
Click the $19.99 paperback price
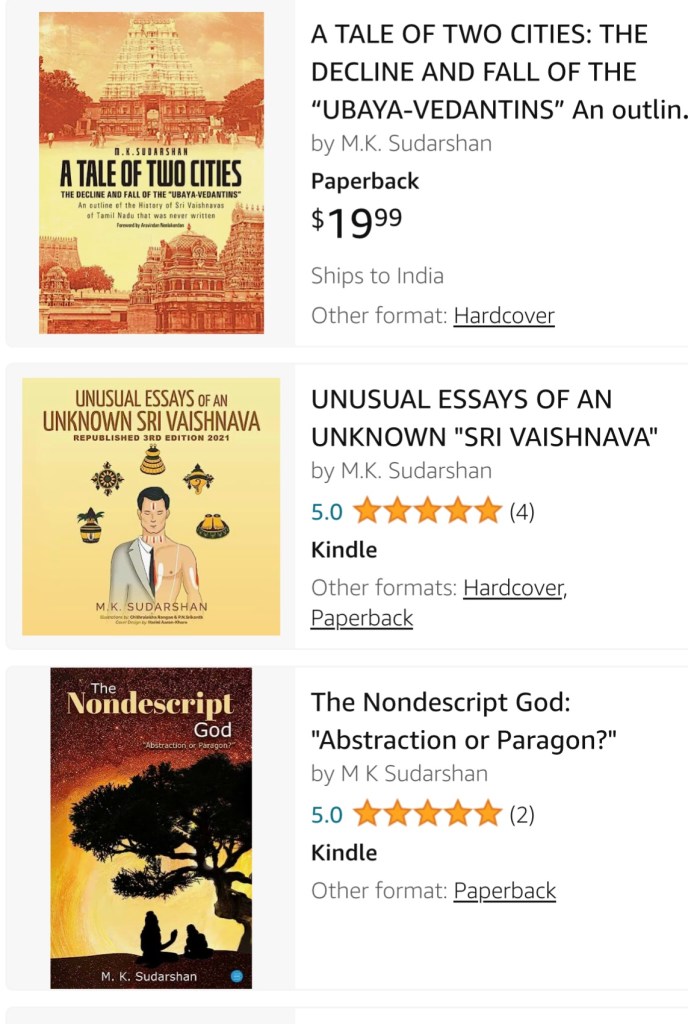(x=357, y=222)
